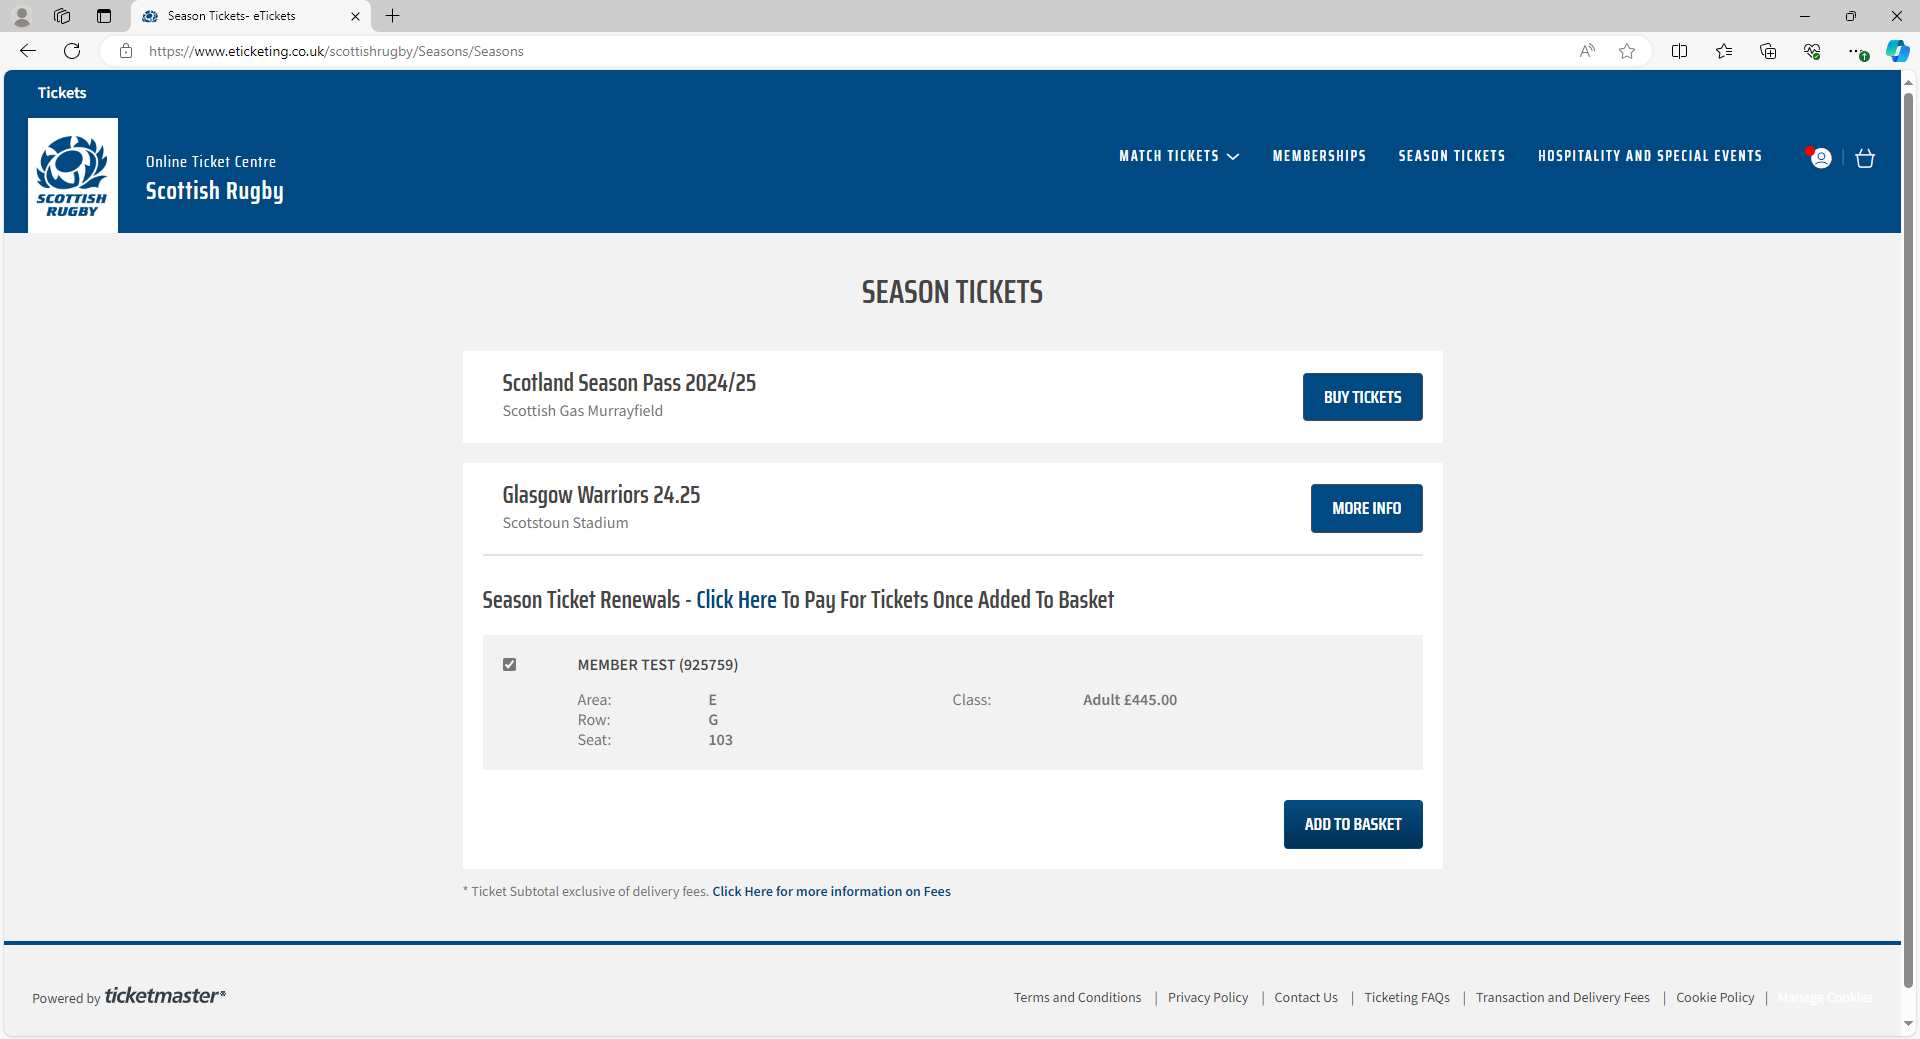1920x1039 pixels.
Task: Click Scottish Rugby site title text
Action: tap(215, 191)
